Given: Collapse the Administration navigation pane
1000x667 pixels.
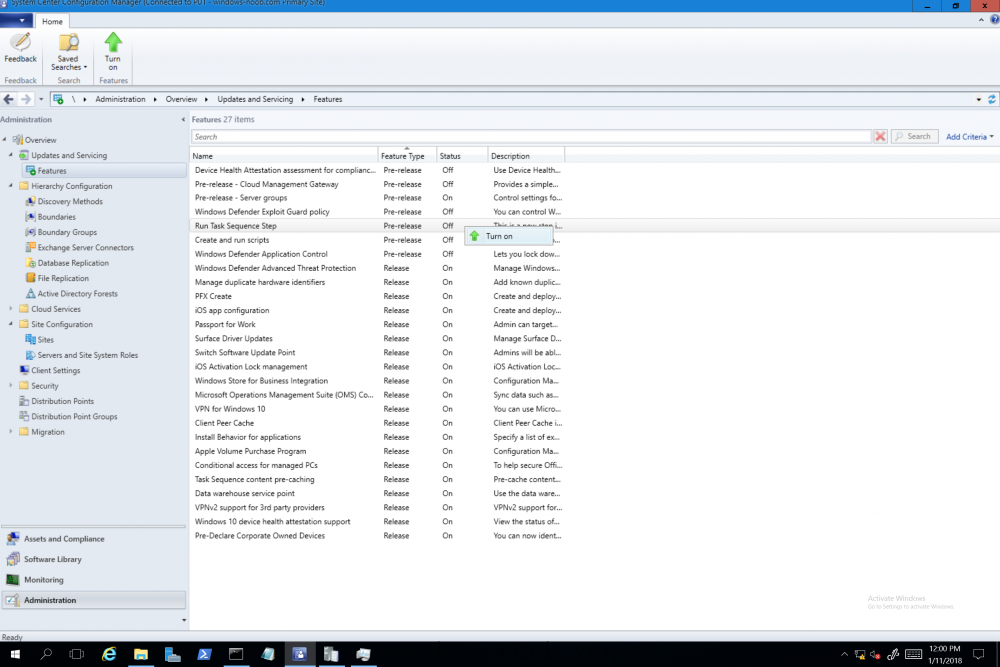Looking at the screenshot, I should (x=183, y=119).
